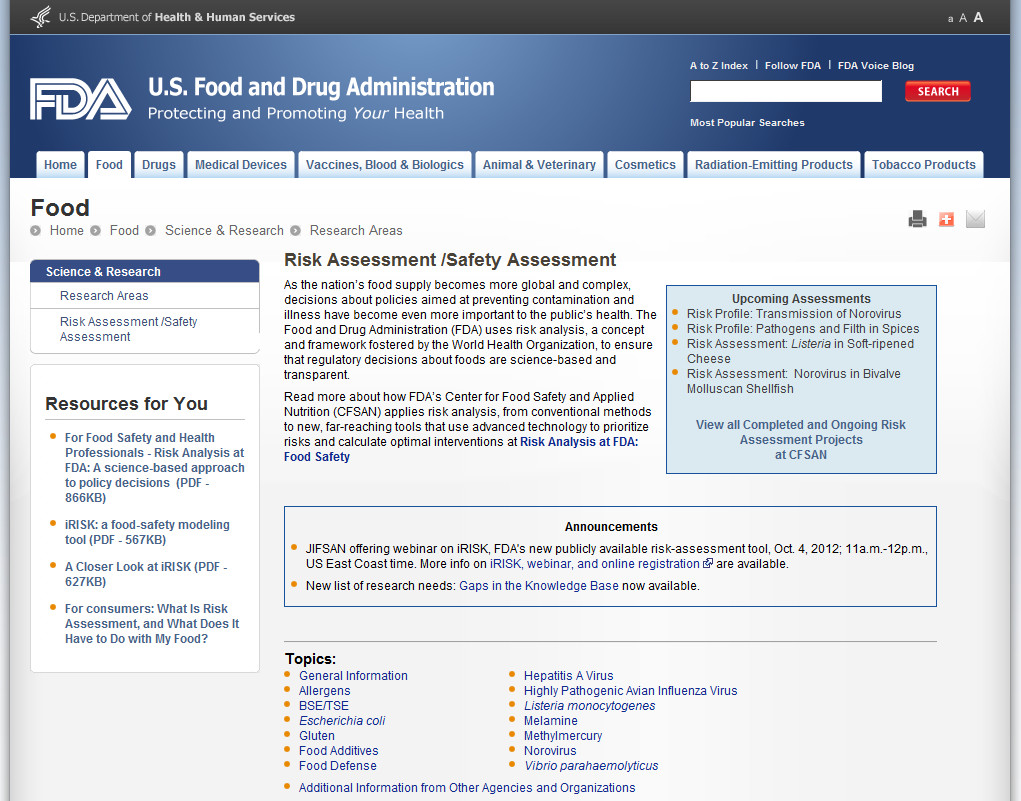1021x801 pixels.
Task: Open iRISK, webinar, and online registration link
Action: coord(594,564)
